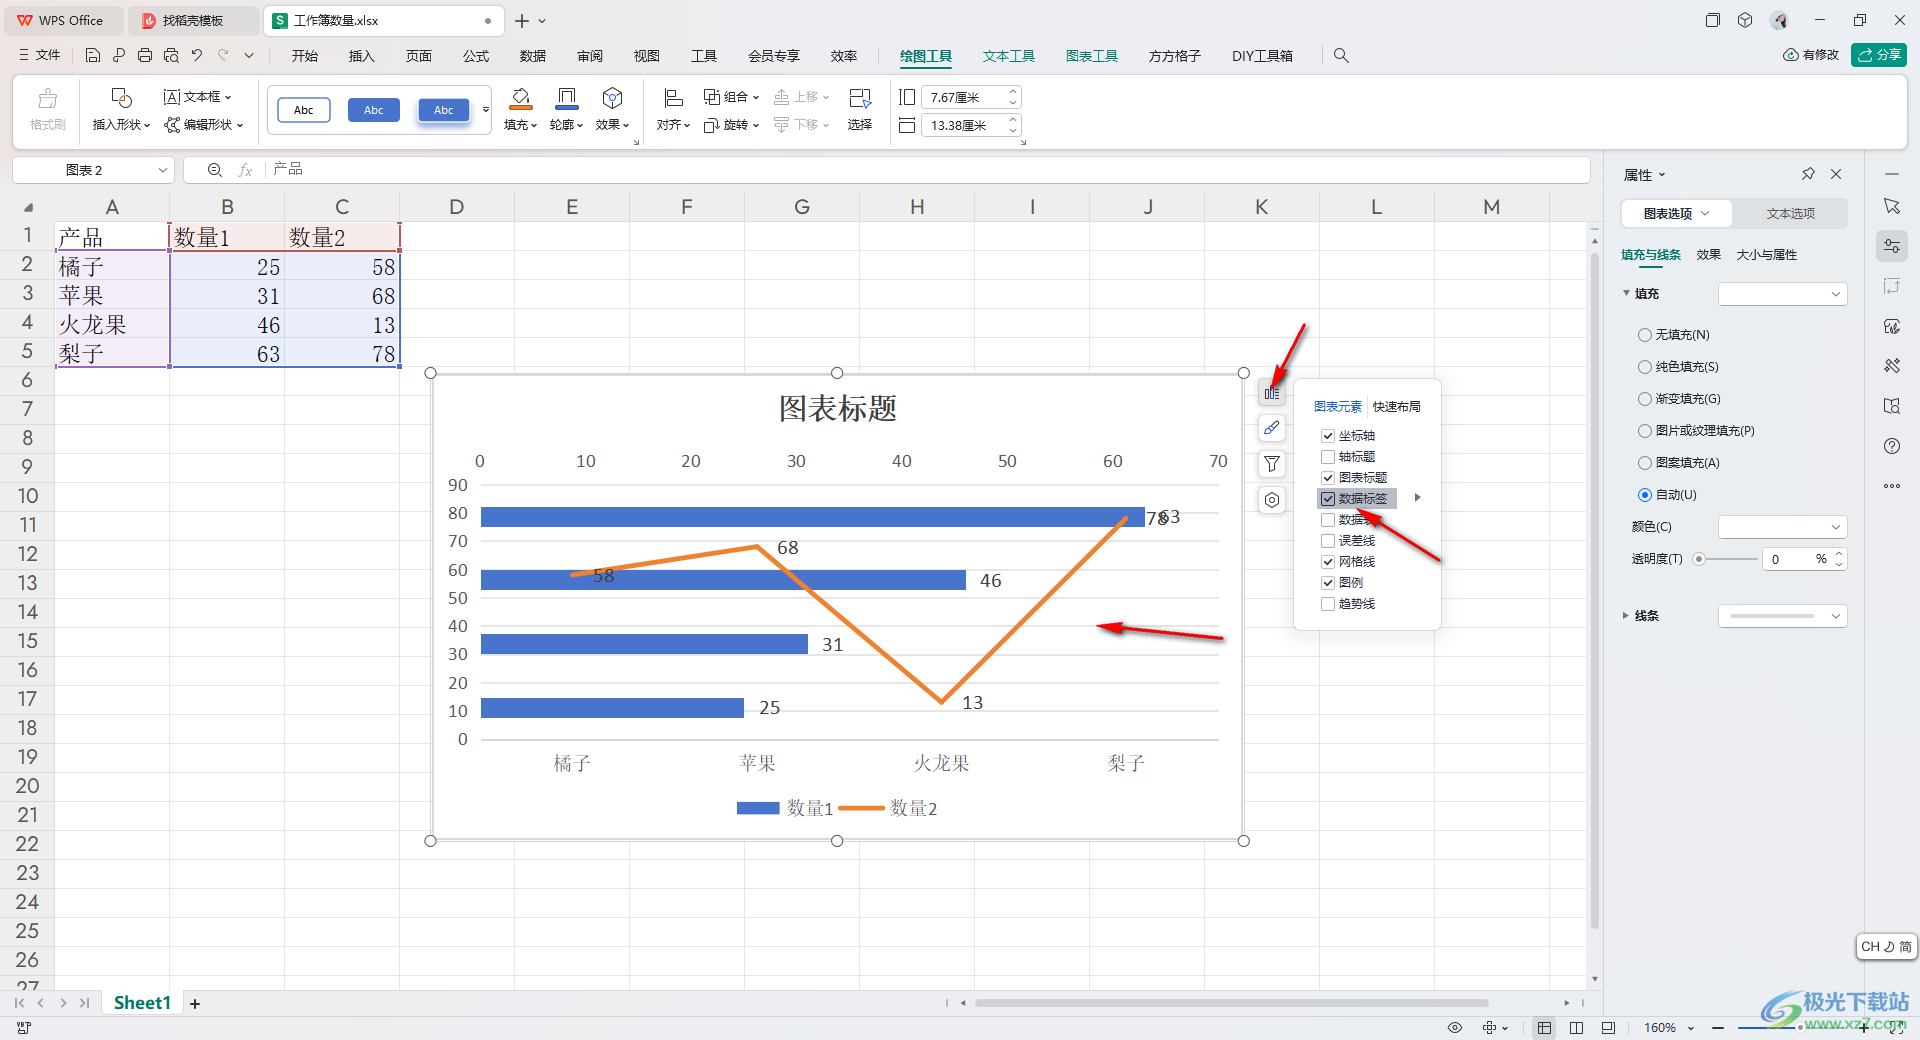The height and width of the screenshot is (1040, 1920).
Task: Click the Effects cube icon
Action: [x=612, y=98]
